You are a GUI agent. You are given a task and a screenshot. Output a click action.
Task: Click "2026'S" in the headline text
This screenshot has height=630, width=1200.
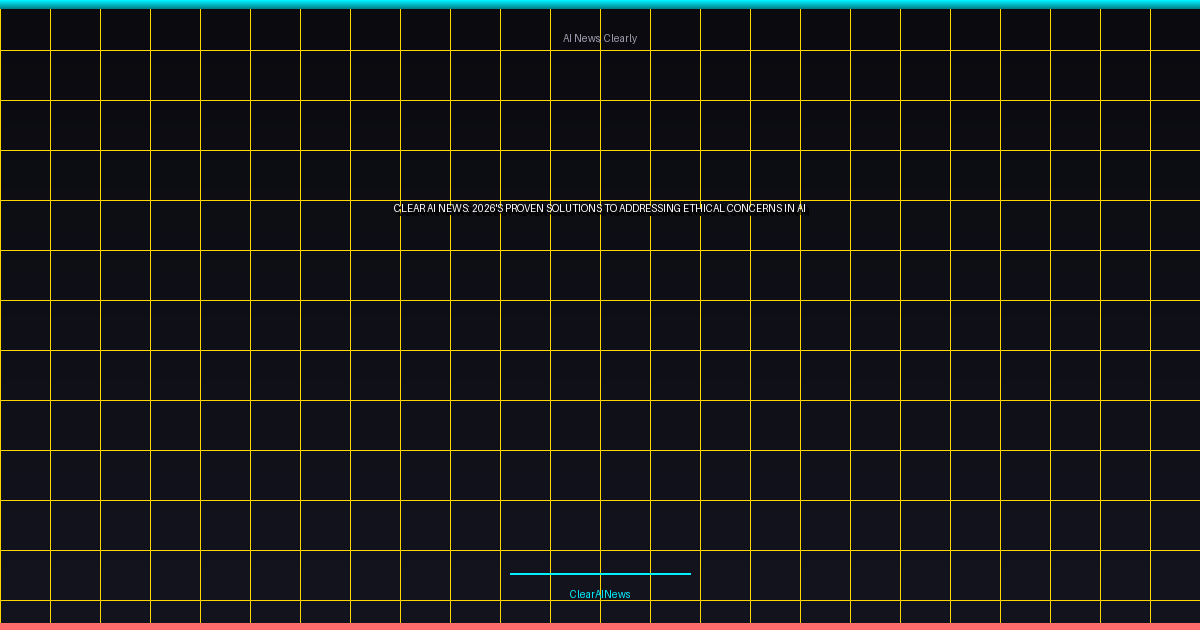(x=487, y=209)
